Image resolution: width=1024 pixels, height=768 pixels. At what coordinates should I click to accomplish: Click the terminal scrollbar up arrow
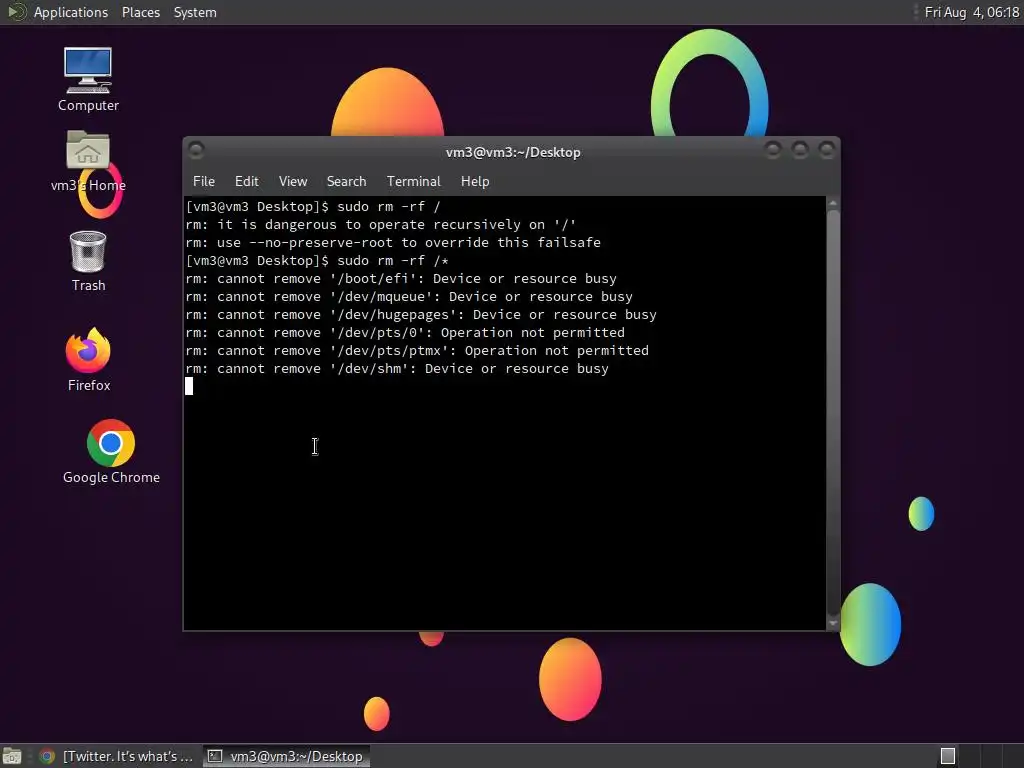pyautogui.click(x=833, y=204)
